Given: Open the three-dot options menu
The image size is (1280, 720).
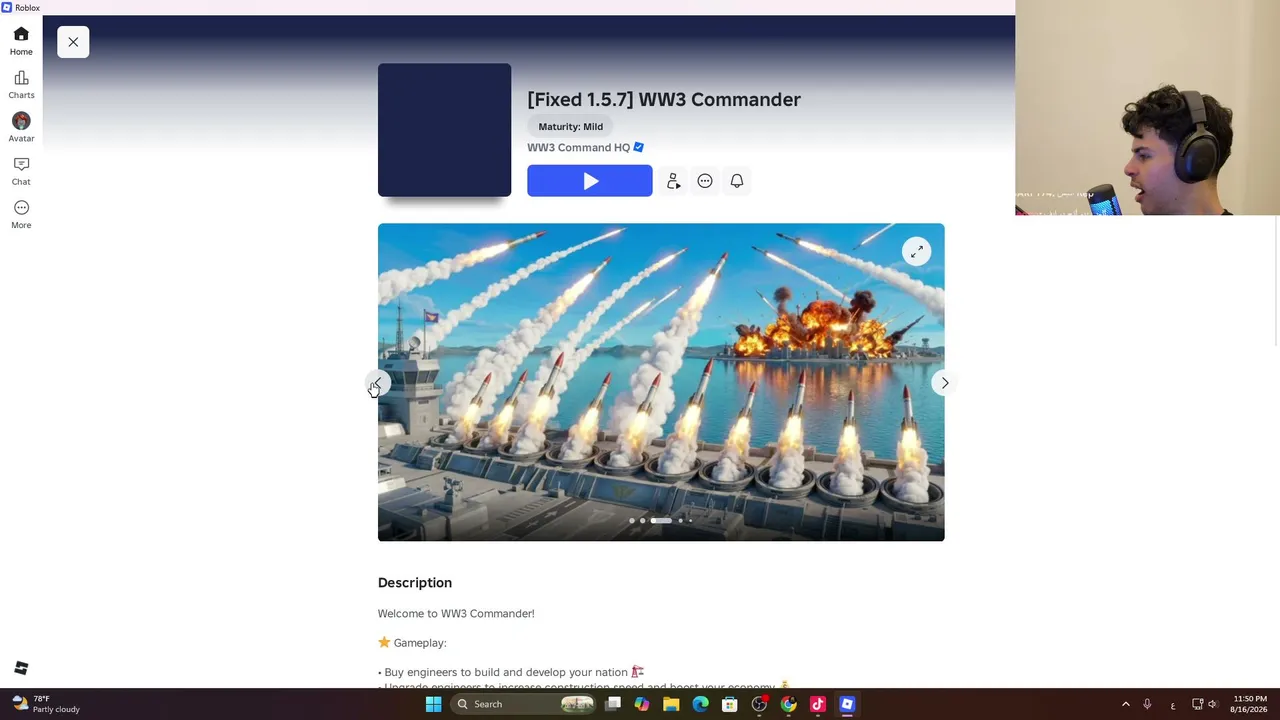Looking at the screenshot, I should 705,181.
